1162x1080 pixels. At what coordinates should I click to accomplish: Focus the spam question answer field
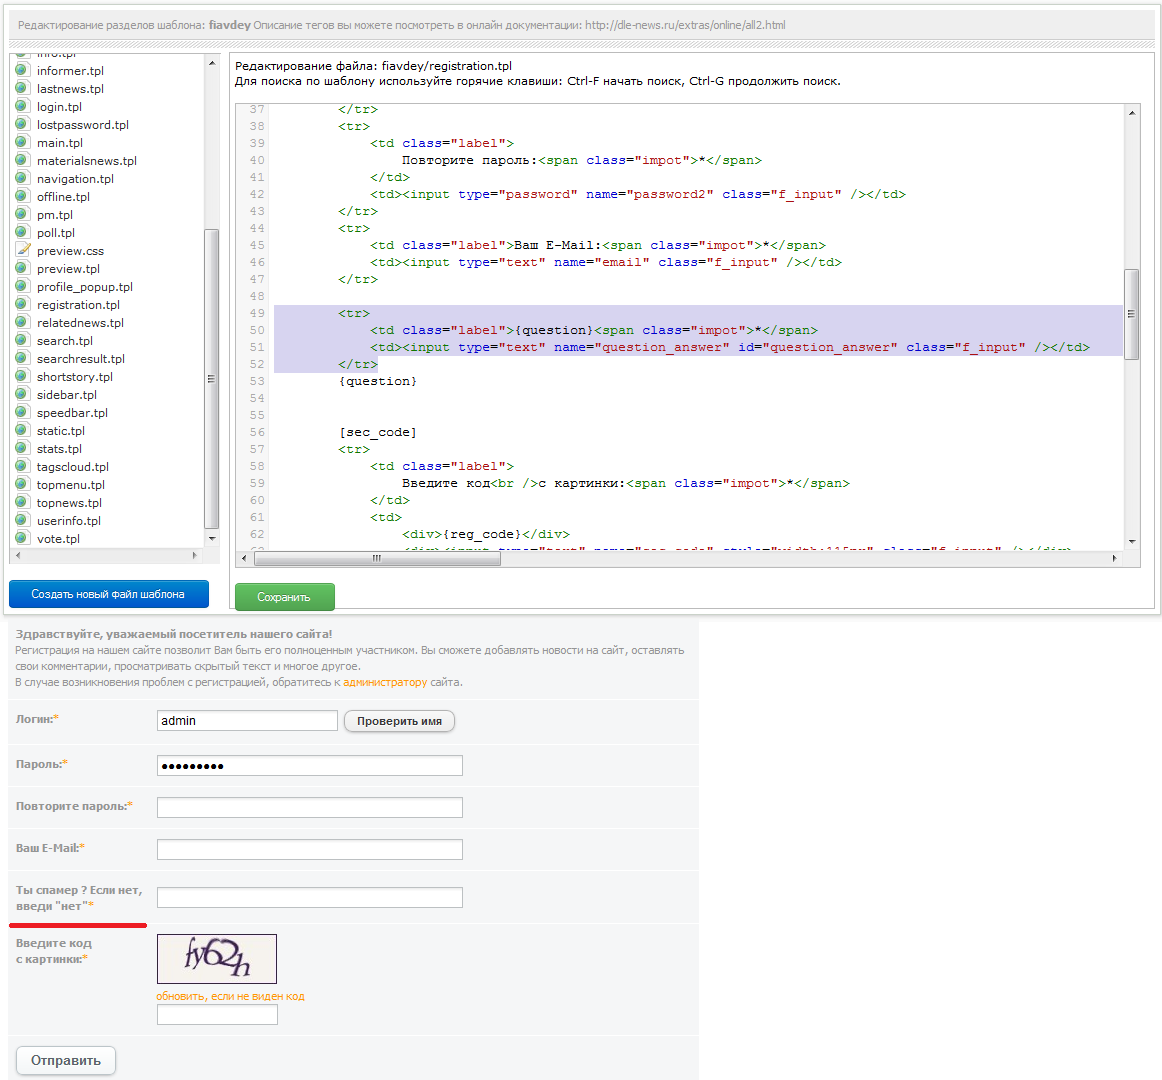click(x=310, y=897)
